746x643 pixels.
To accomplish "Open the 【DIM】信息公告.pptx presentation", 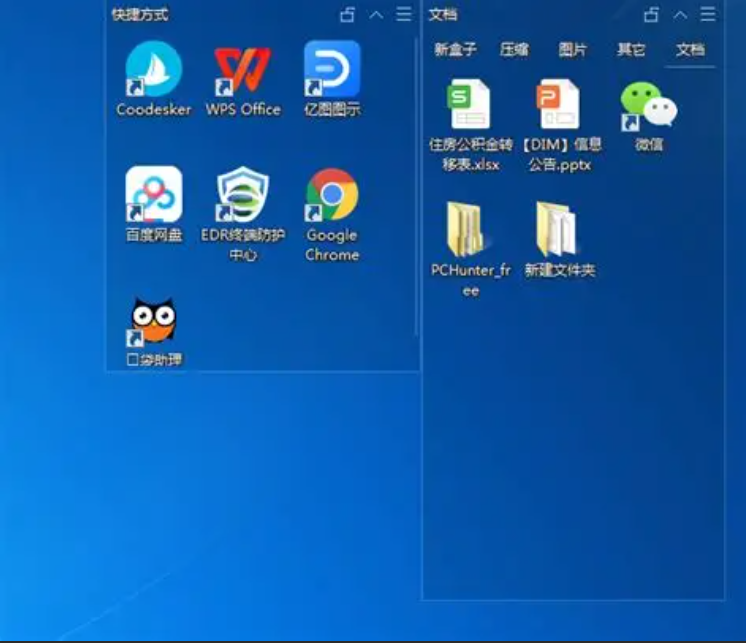I will coord(559,106).
